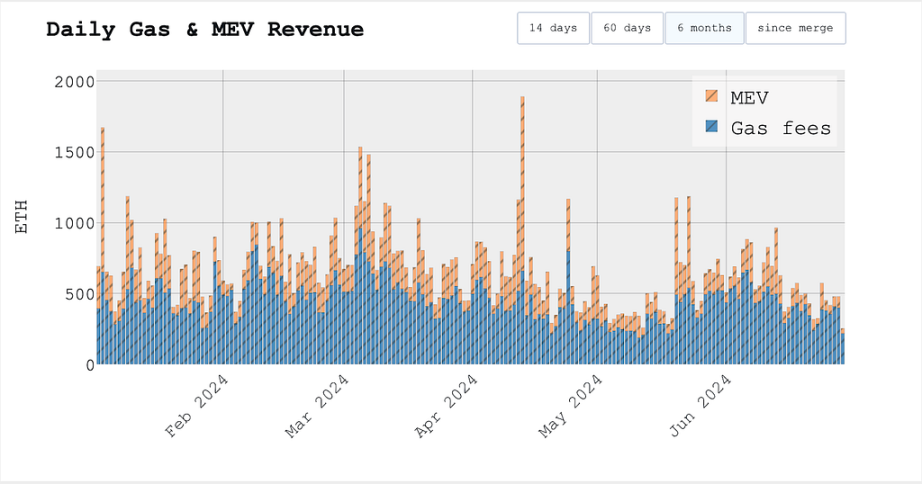922x484 pixels.
Task: Click the tallest bar in mid-April
Action: [522, 230]
